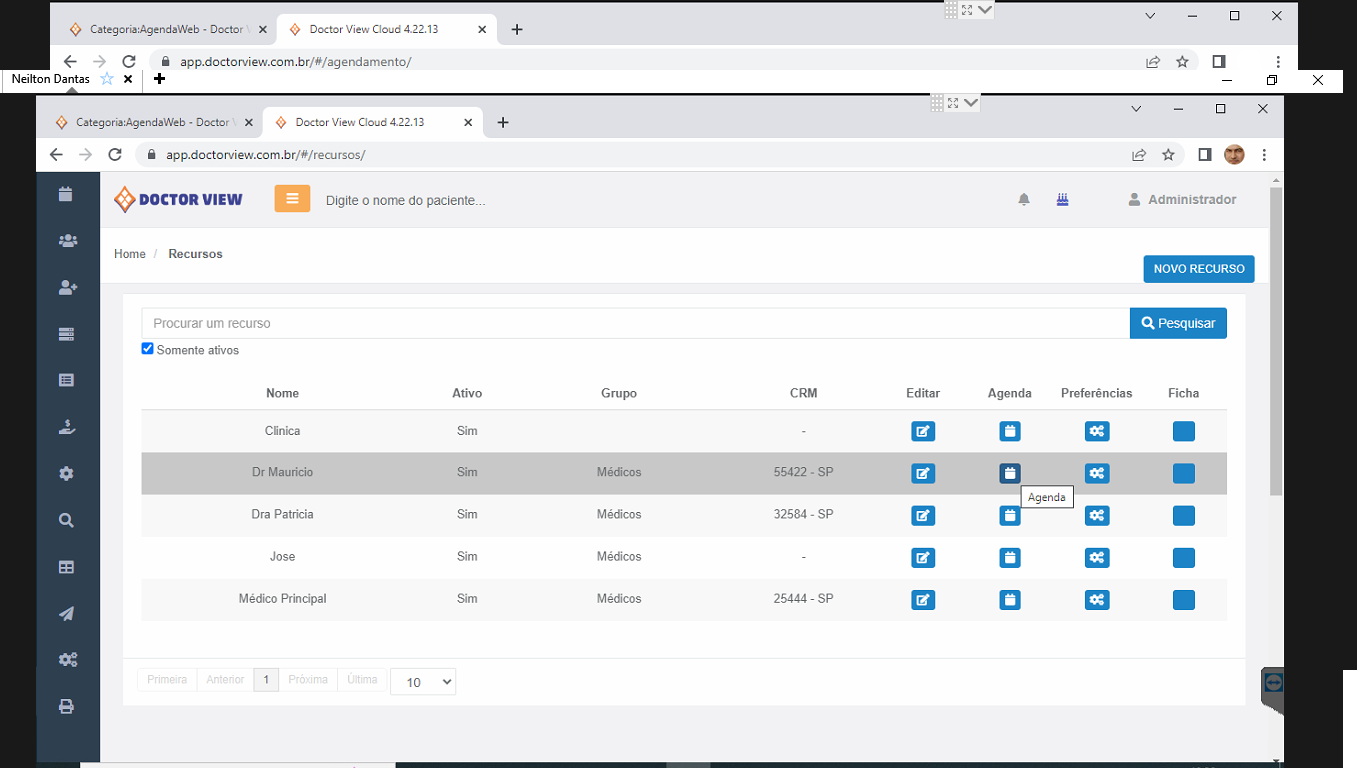Click the NOVO RECURSO button

1198,269
